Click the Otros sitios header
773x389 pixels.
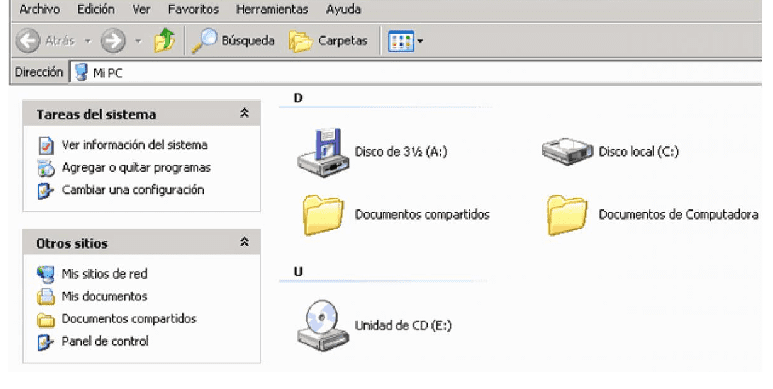click(141, 243)
